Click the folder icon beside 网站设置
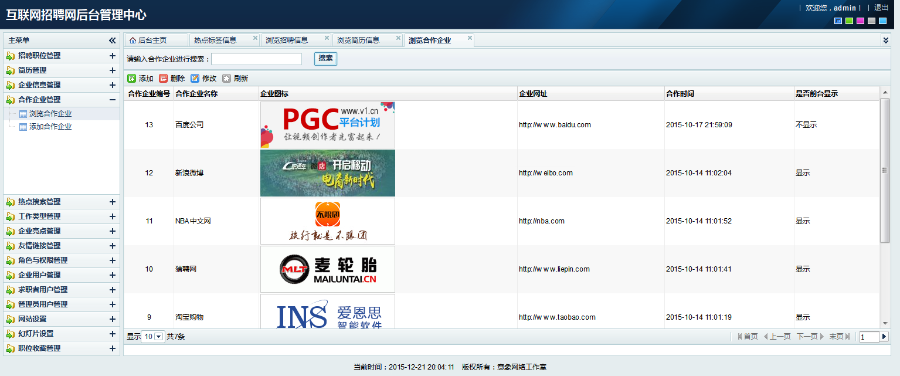 10,319
